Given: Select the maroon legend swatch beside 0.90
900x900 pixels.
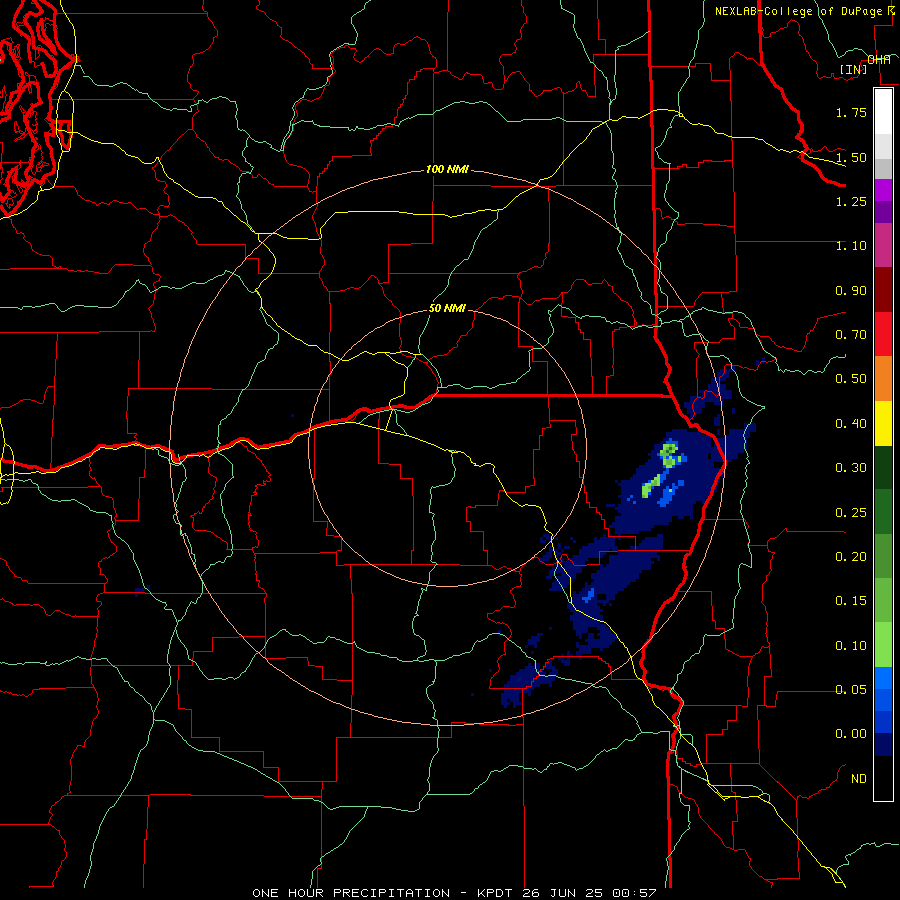Looking at the screenshot, I should click(x=883, y=290).
